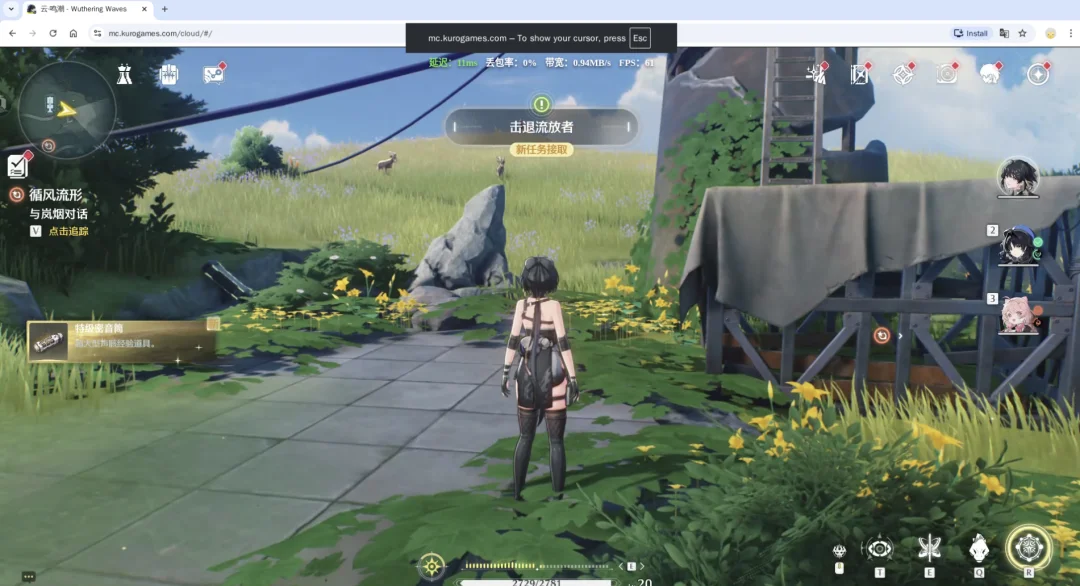Switch to party character slot 3

[x=1018, y=315]
